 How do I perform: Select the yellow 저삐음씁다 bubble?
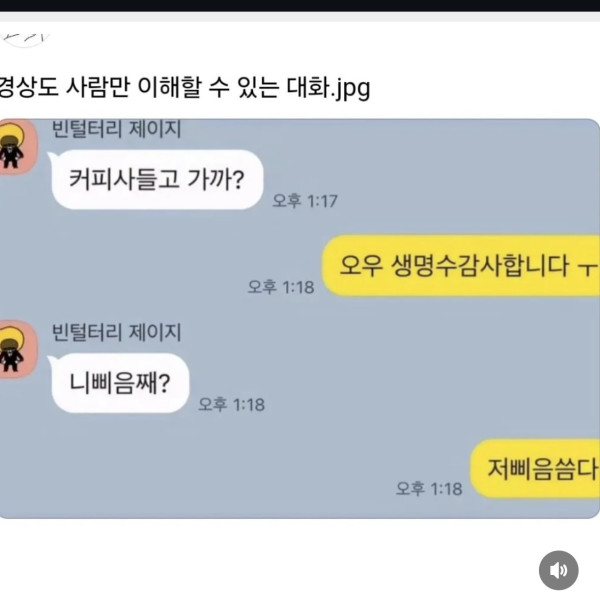tap(535, 468)
